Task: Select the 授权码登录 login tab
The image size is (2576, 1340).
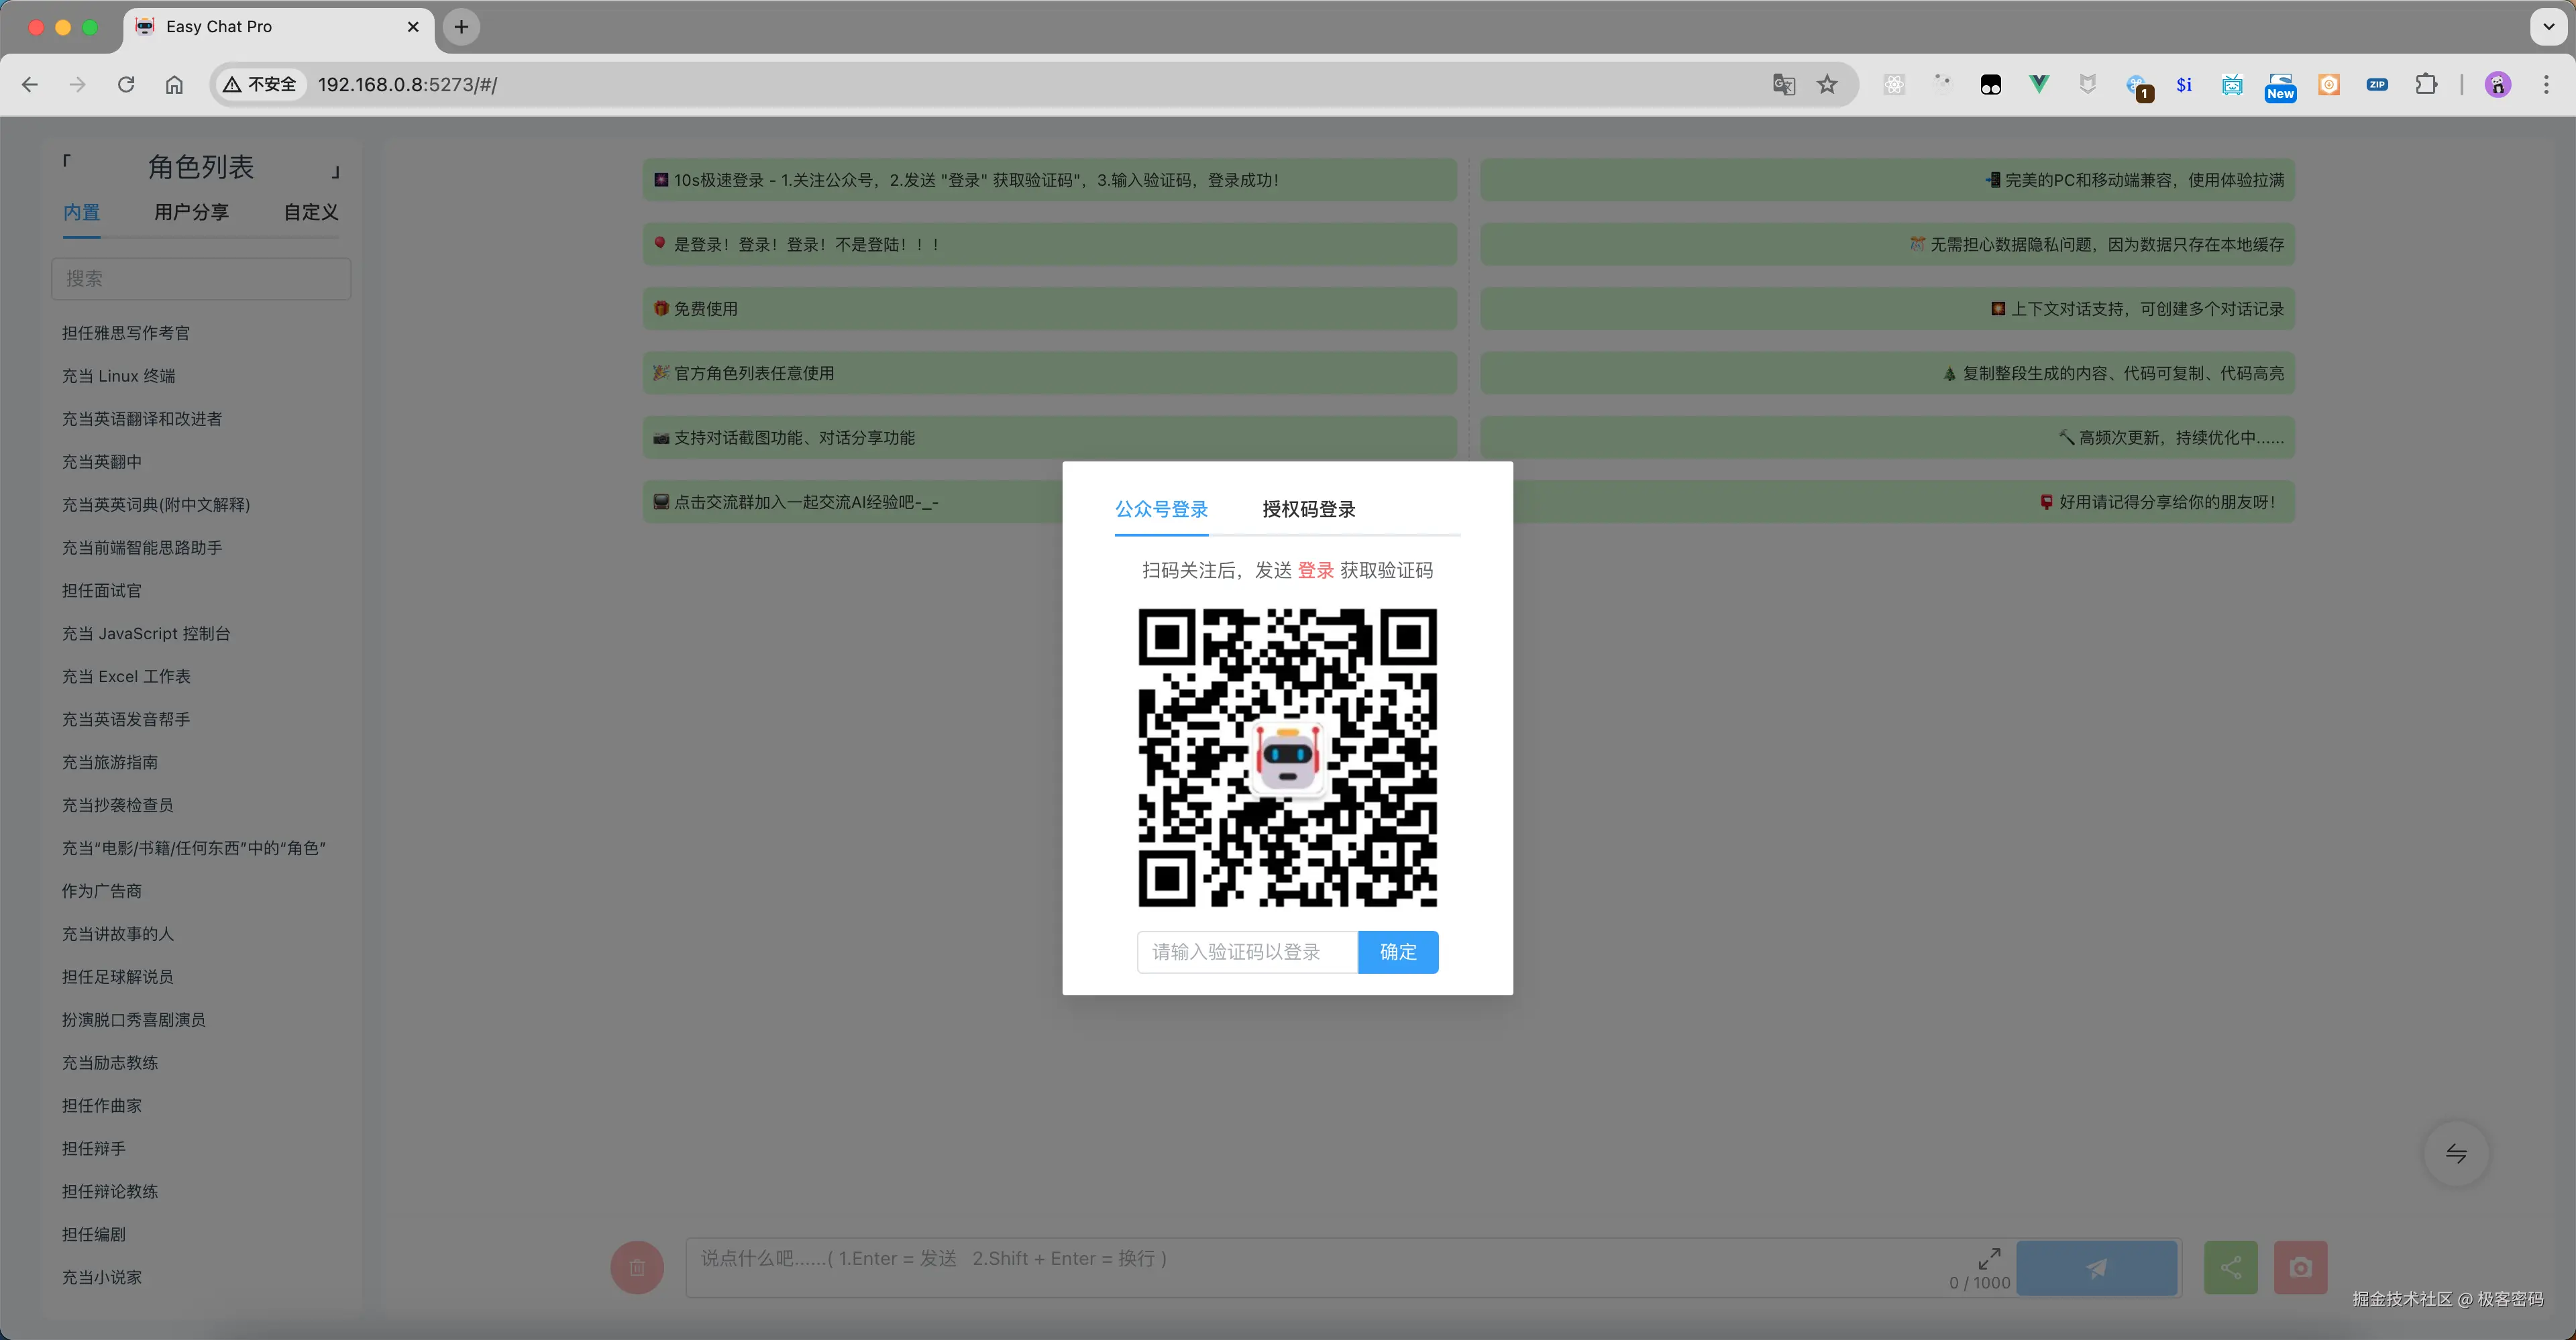Action: (1308, 509)
